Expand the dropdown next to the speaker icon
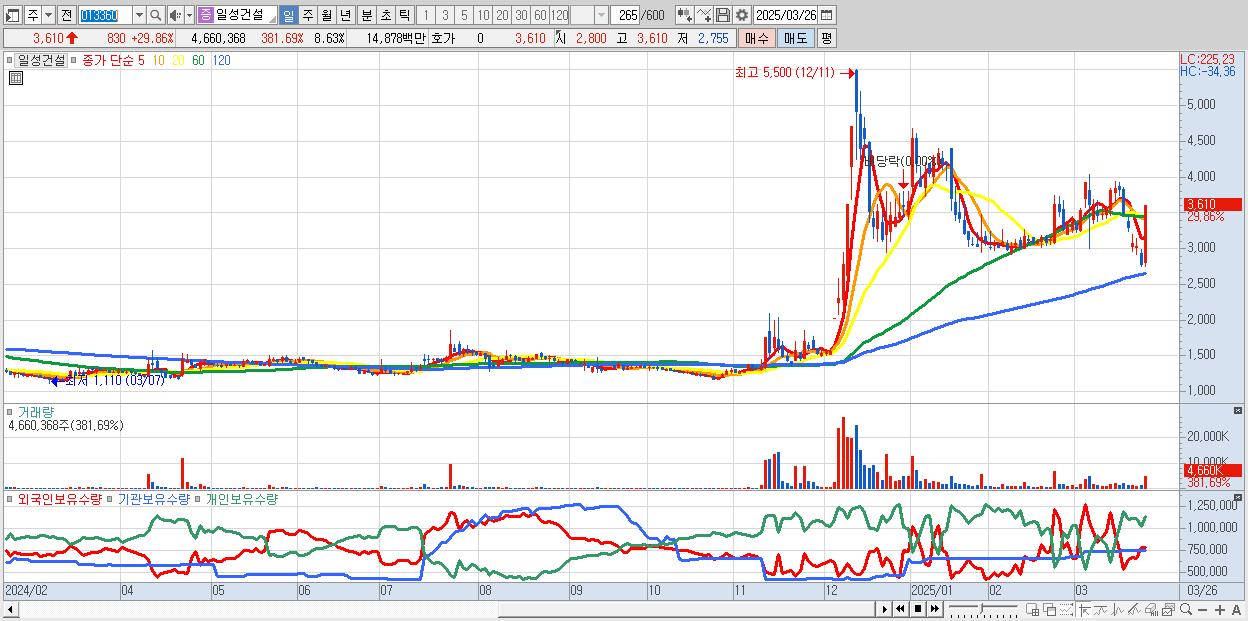The width and height of the screenshot is (1248, 621). click(x=189, y=15)
